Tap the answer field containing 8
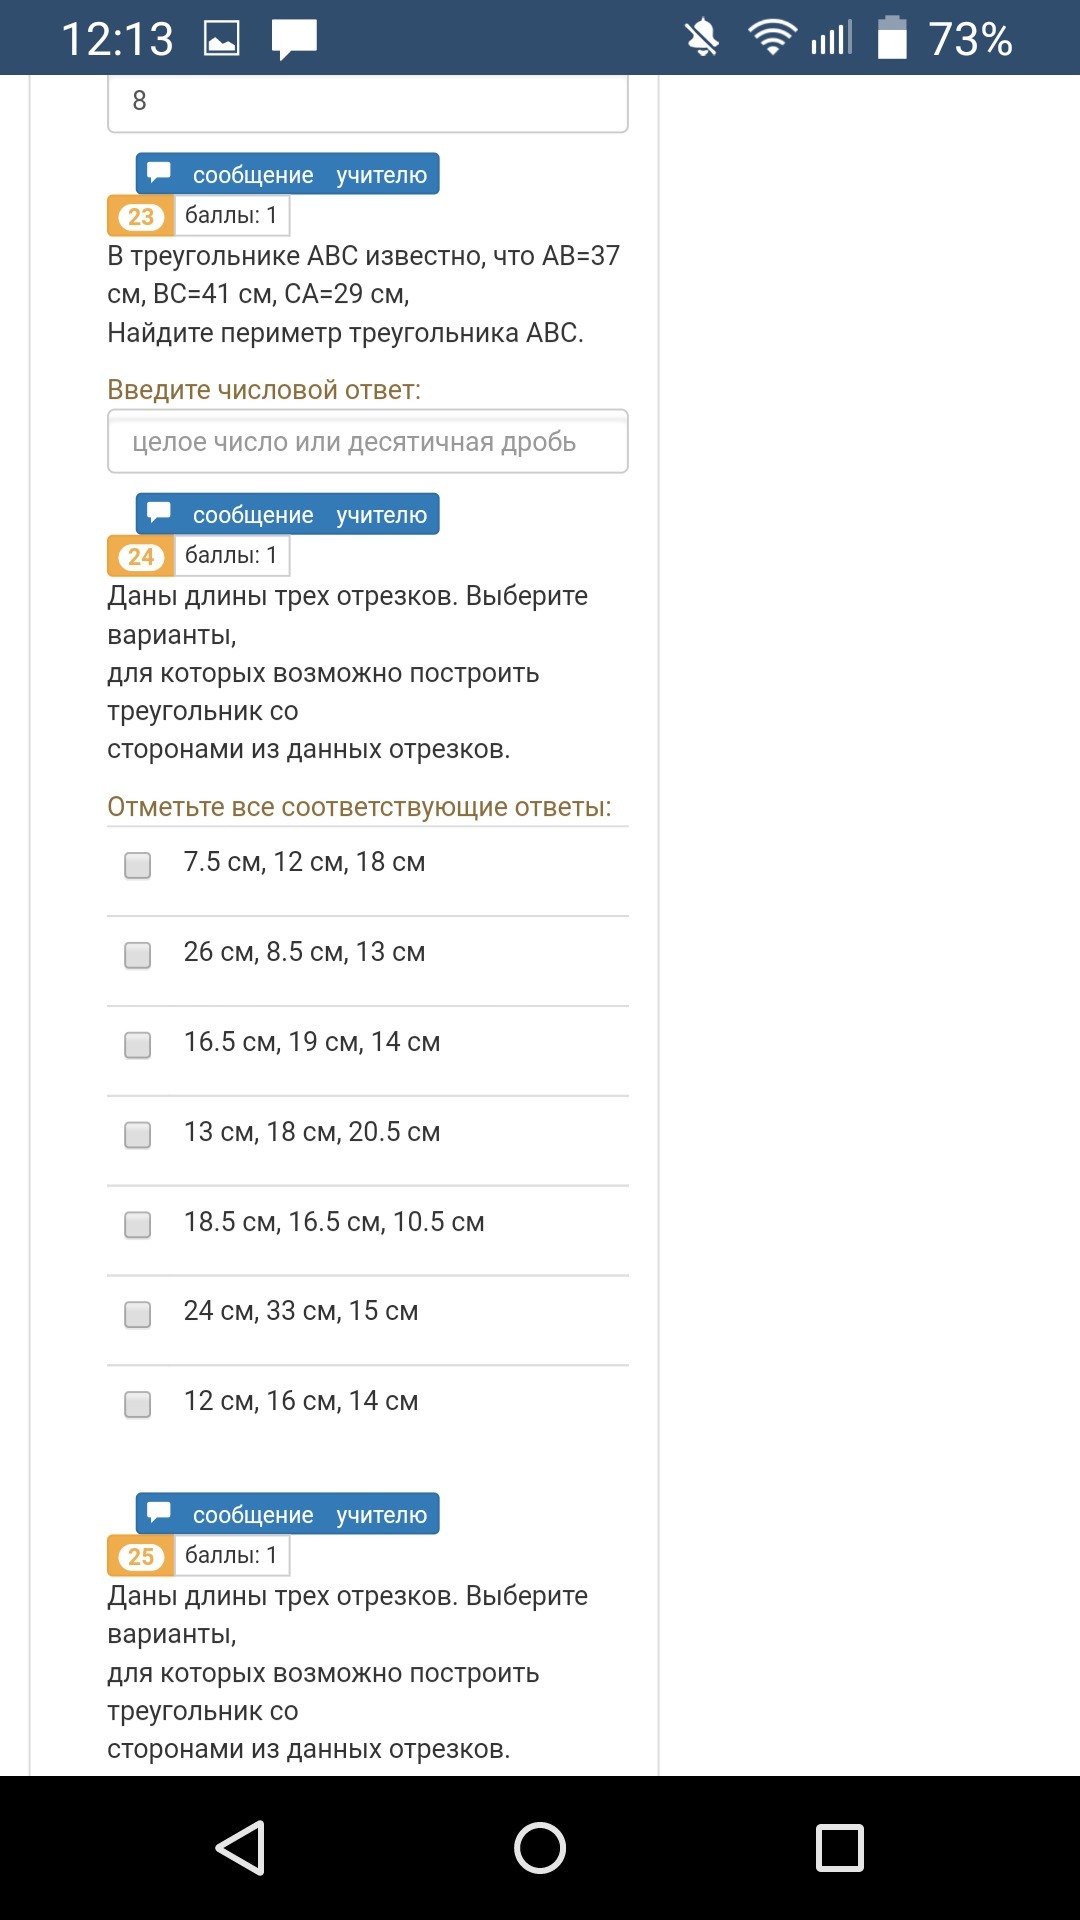Viewport: 1080px width, 1920px height. click(x=367, y=101)
